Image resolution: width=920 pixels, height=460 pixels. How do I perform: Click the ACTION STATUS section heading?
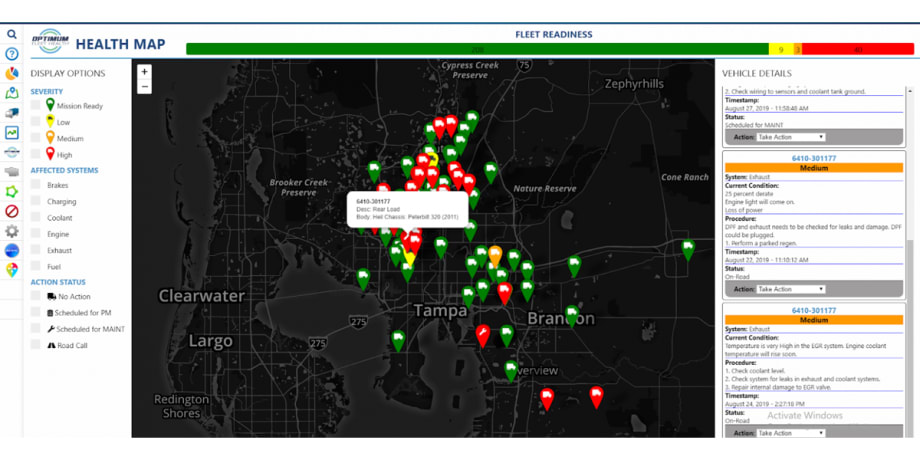(x=58, y=282)
